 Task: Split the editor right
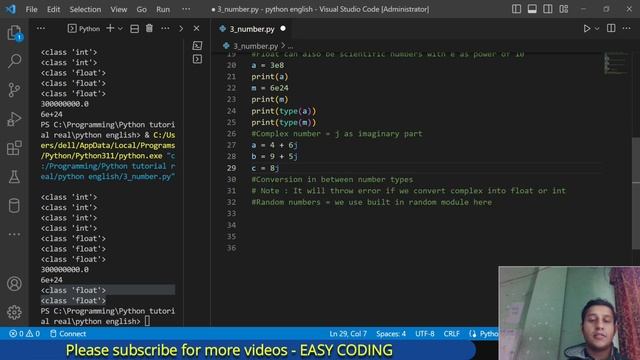[x=611, y=28]
